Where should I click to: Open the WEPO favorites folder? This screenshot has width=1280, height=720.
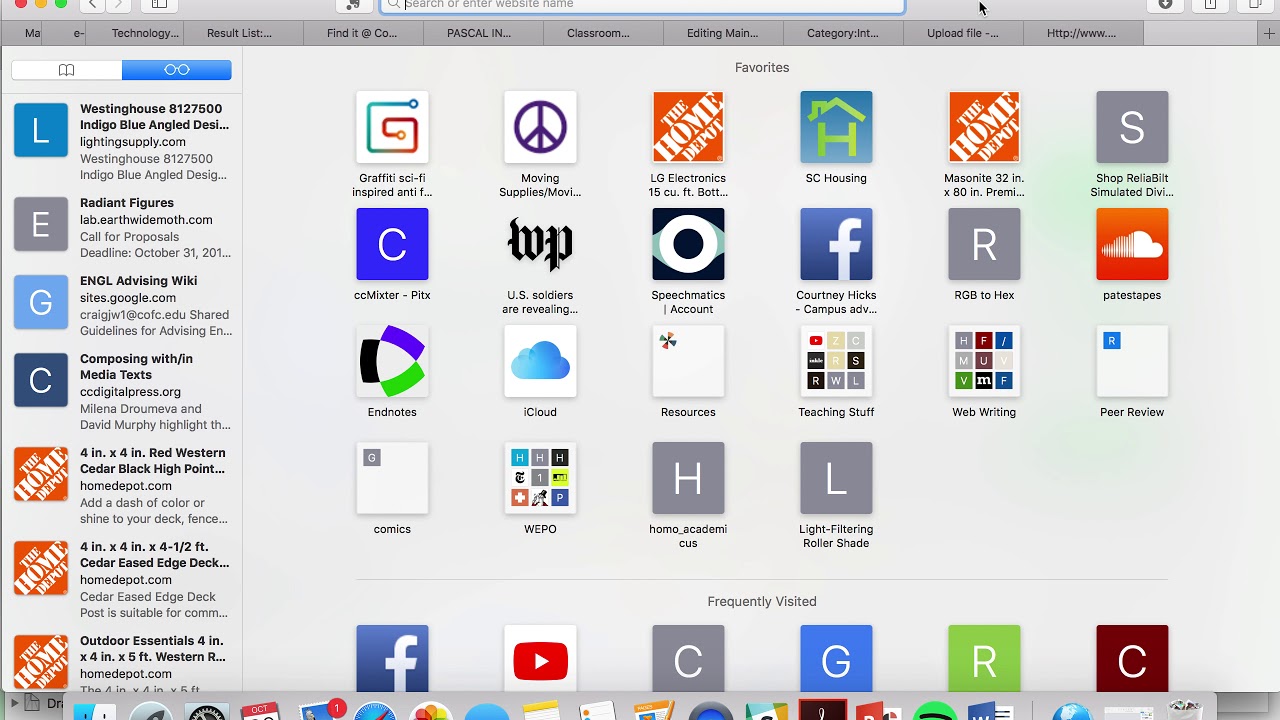[540, 478]
